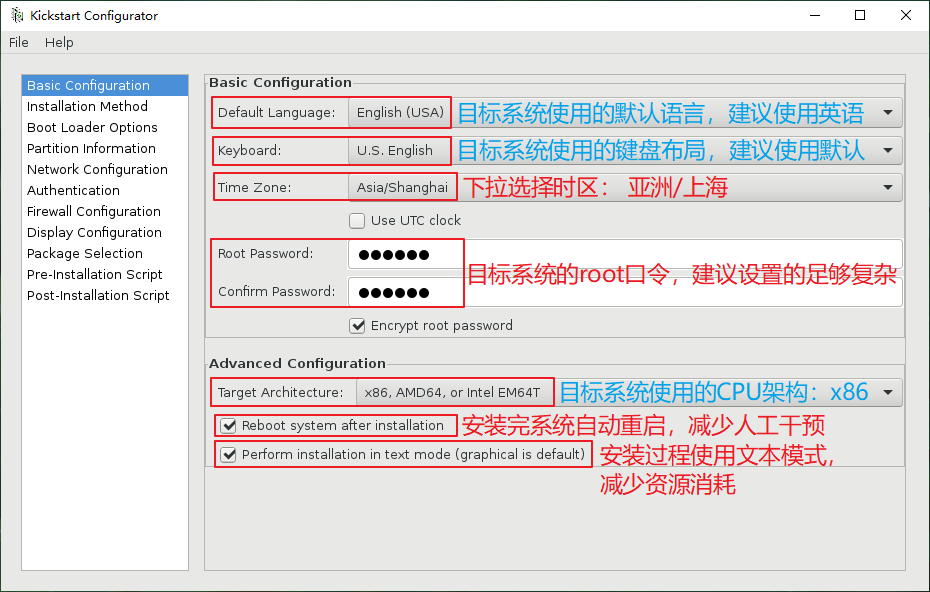930x592 pixels.
Task: Open the Target Architecture dropdown
Action: [x=629, y=392]
